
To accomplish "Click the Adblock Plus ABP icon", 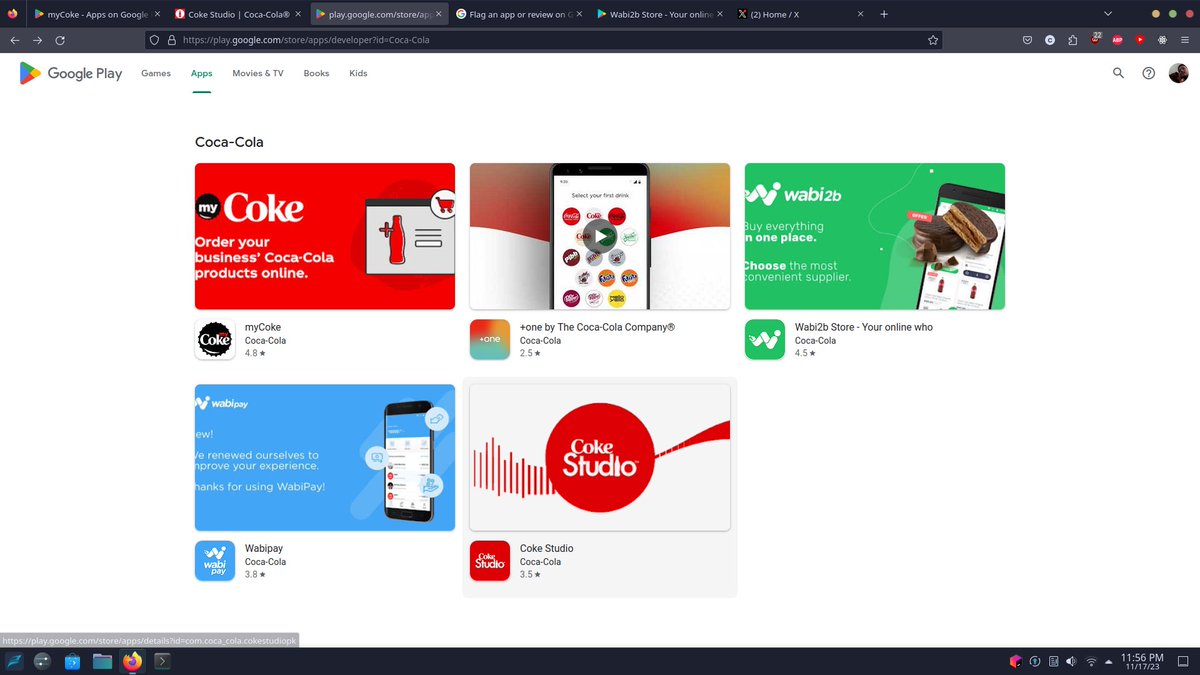I will pos(1118,40).
